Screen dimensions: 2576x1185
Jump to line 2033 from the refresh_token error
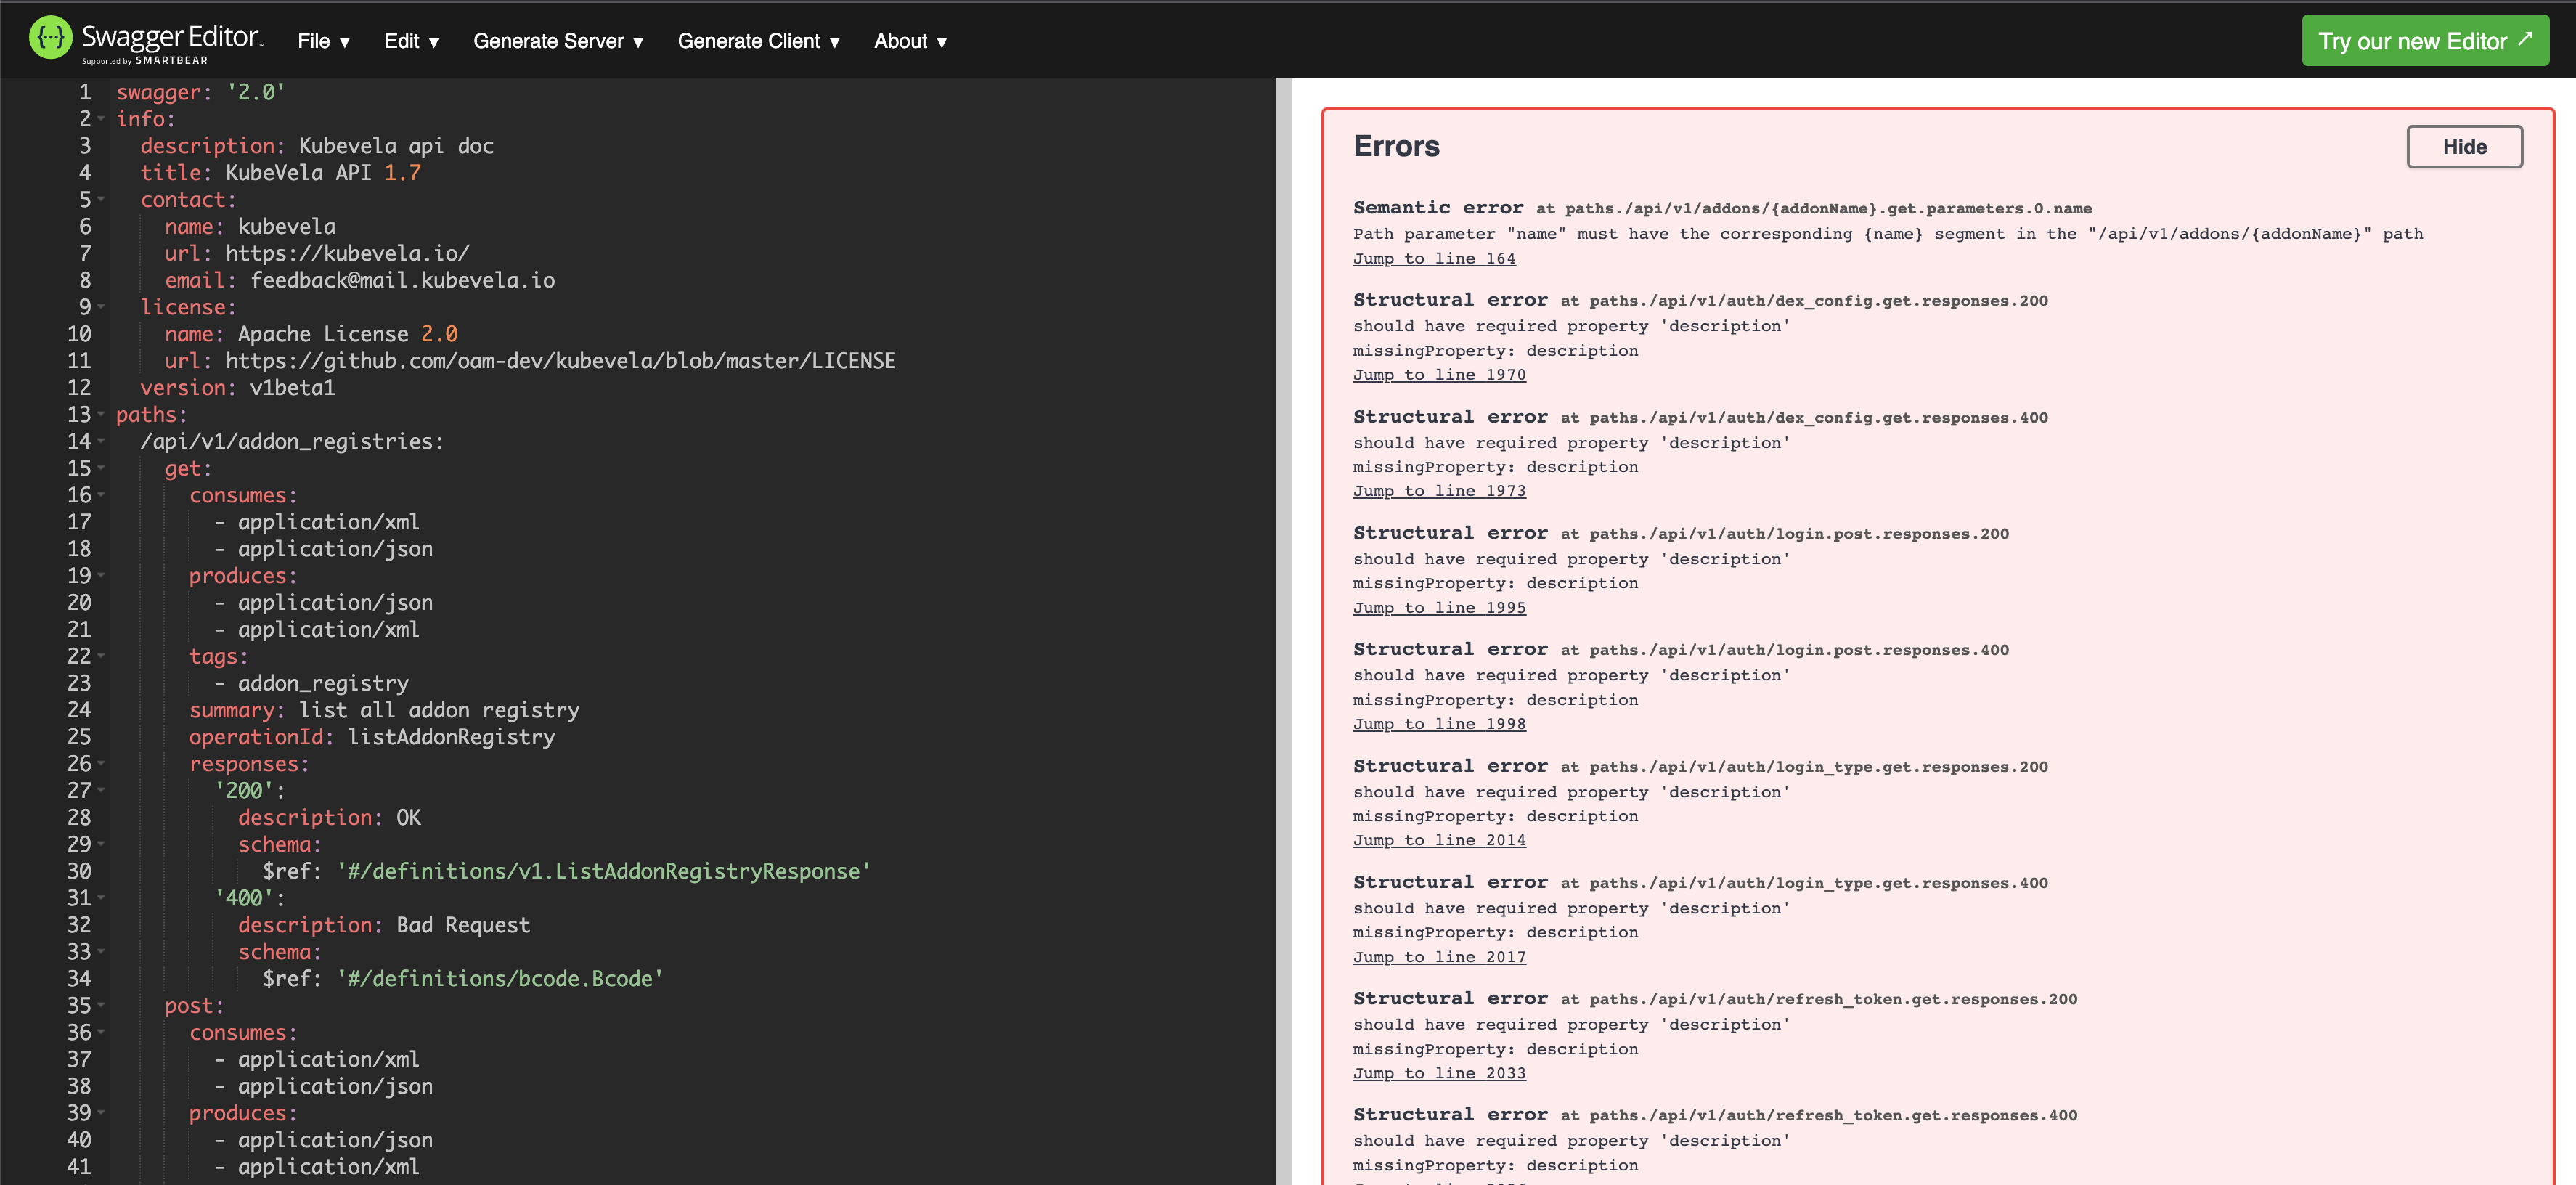(x=1439, y=1073)
